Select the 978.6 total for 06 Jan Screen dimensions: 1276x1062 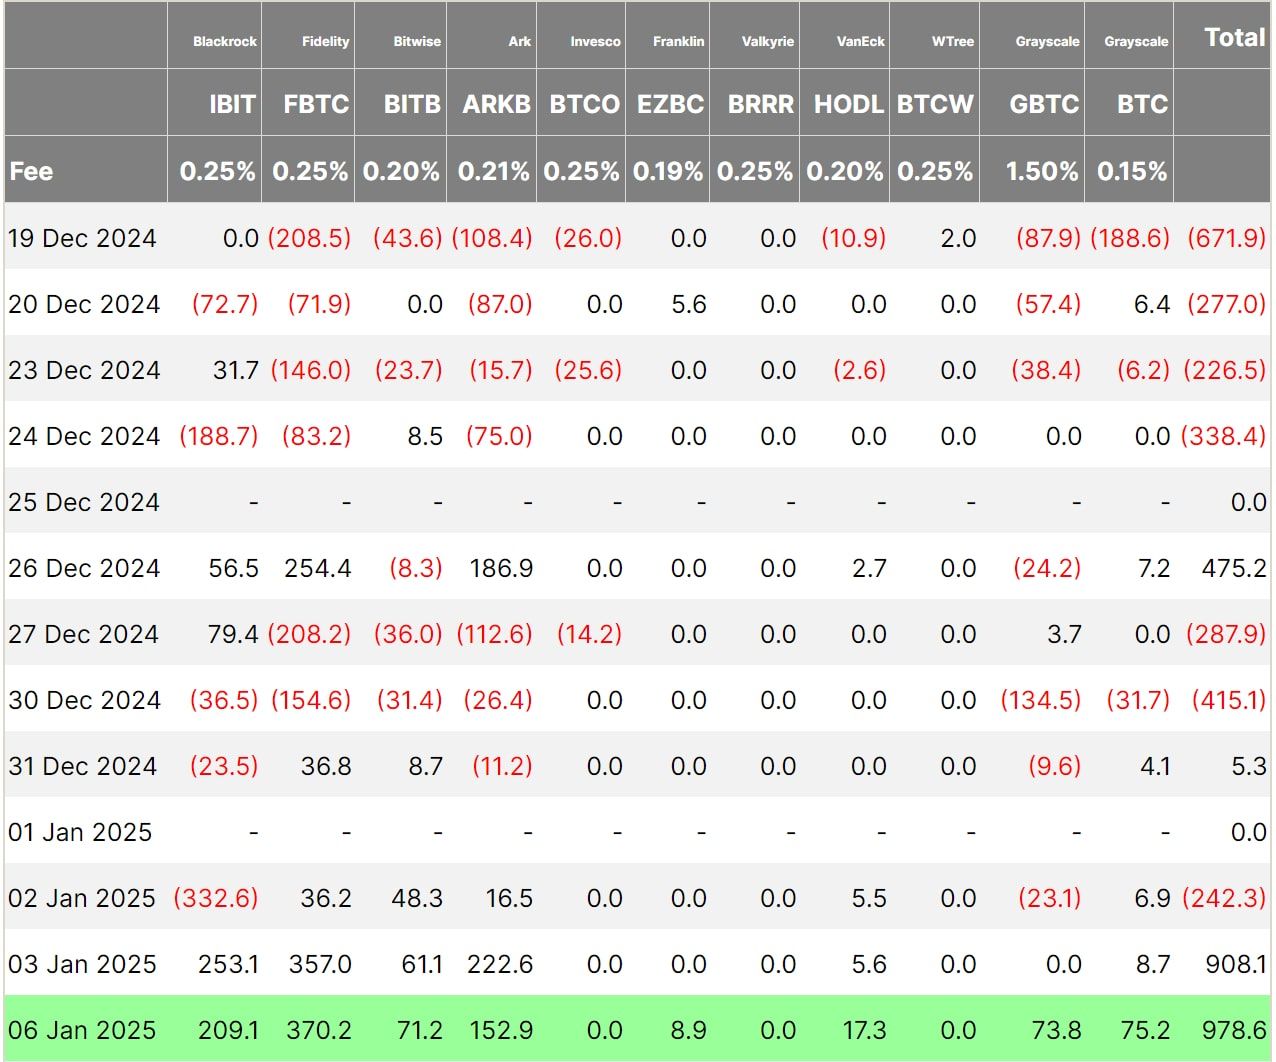coord(1234,1030)
